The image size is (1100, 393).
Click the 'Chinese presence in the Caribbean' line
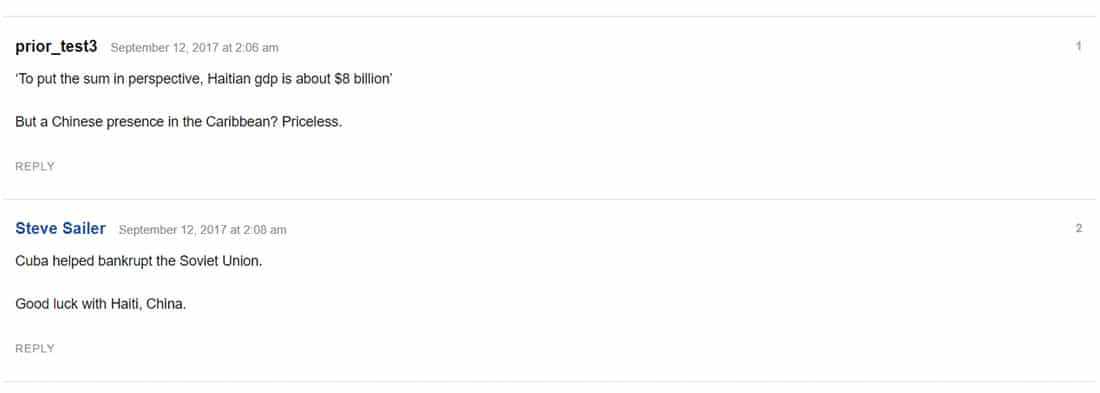[179, 121]
